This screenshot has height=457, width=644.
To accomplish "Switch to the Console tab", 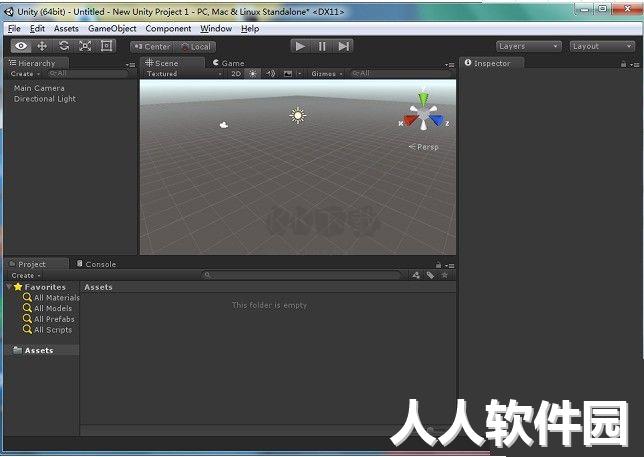I will 96,264.
